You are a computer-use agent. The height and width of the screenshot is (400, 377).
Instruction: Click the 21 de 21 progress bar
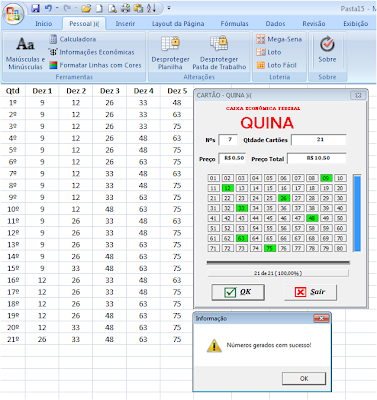[x=278, y=273]
